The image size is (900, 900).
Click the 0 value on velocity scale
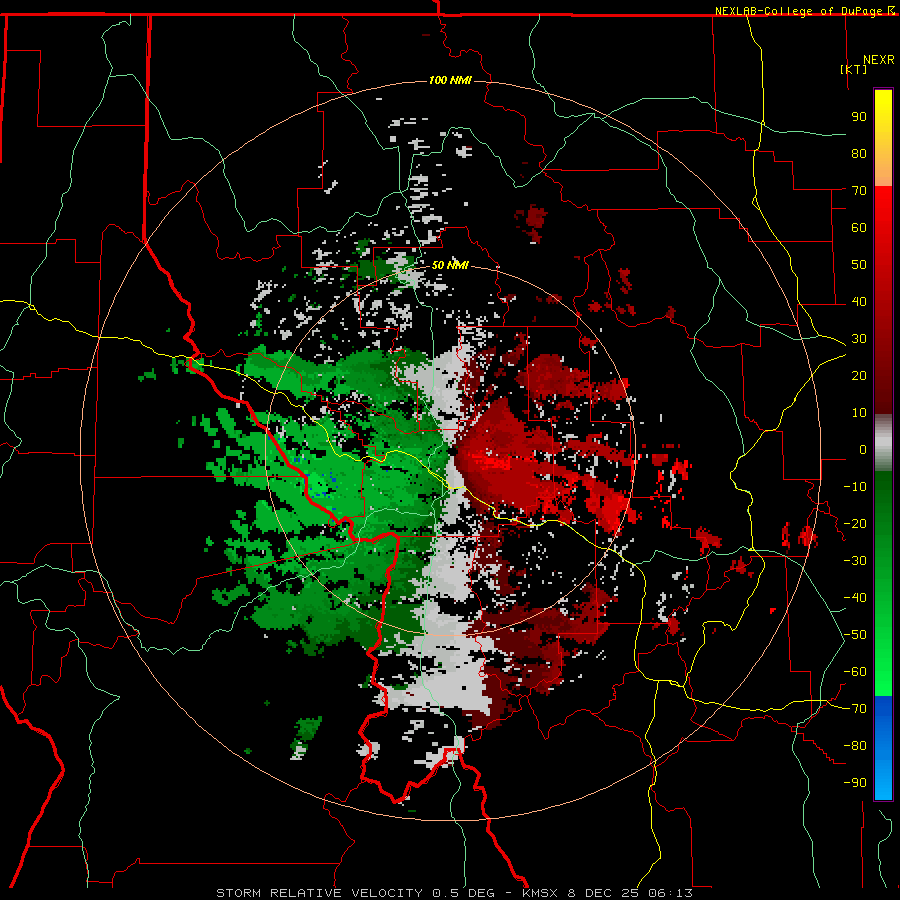[x=863, y=449]
